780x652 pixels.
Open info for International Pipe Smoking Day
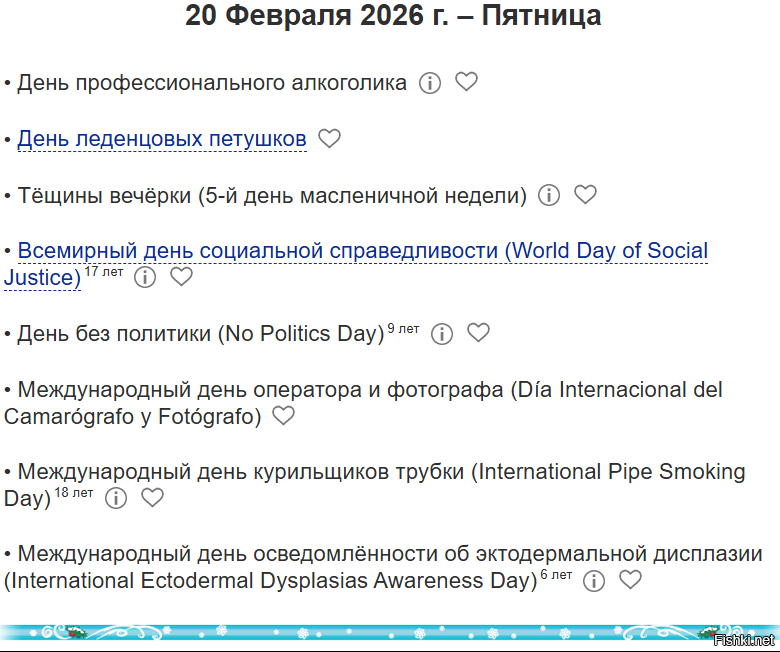(116, 498)
